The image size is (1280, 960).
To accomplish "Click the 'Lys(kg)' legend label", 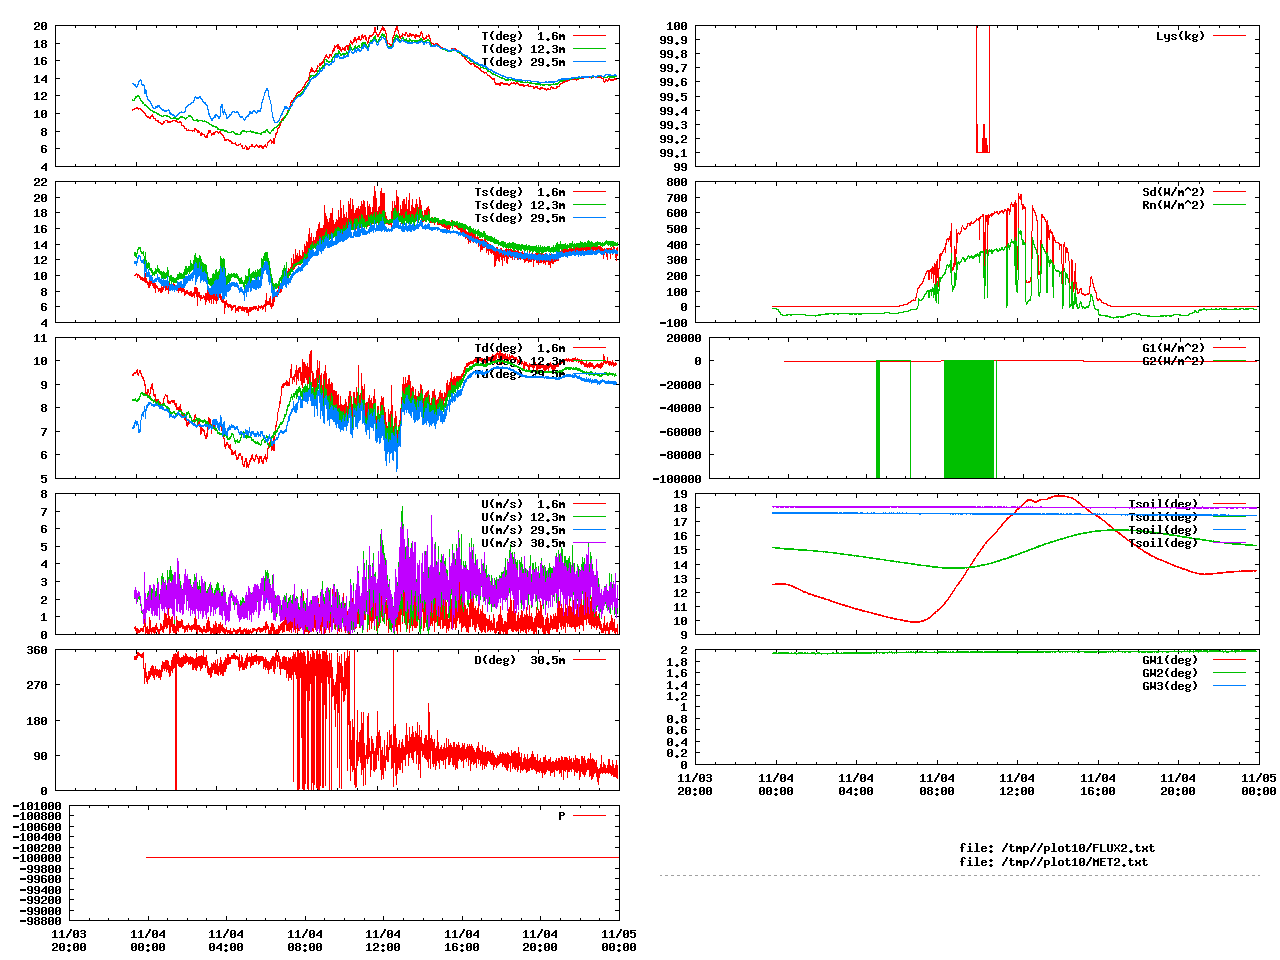I will (1180, 36).
